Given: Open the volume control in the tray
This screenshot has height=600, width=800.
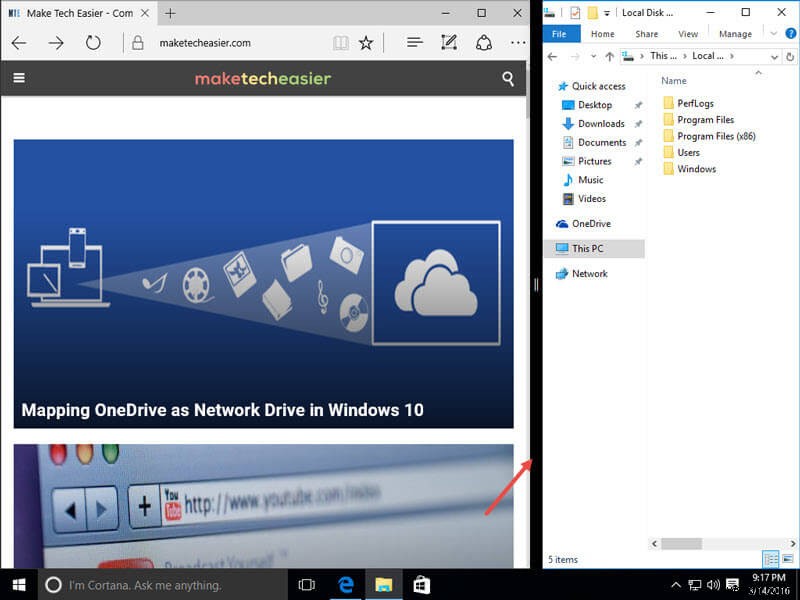Looking at the screenshot, I should pyautogui.click(x=713, y=584).
